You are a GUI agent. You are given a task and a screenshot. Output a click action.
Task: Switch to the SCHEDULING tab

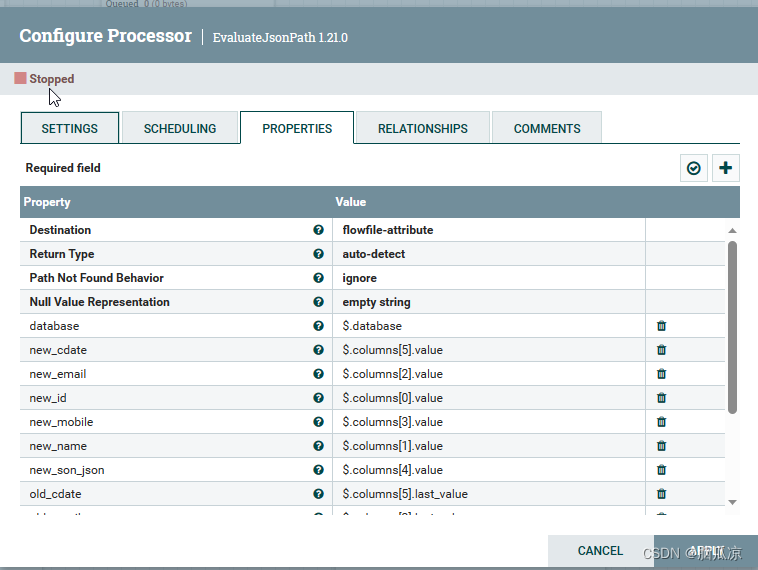[x=180, y=128]
